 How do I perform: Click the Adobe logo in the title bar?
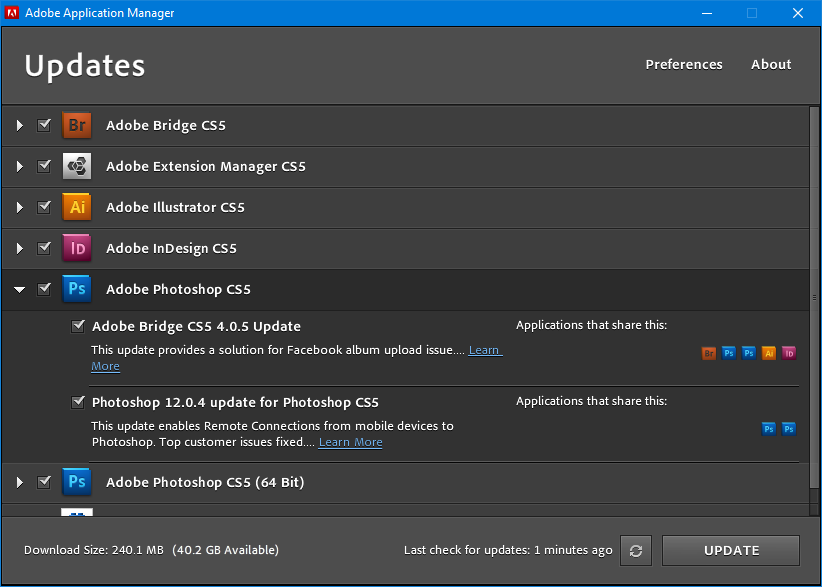click(12, 13)
